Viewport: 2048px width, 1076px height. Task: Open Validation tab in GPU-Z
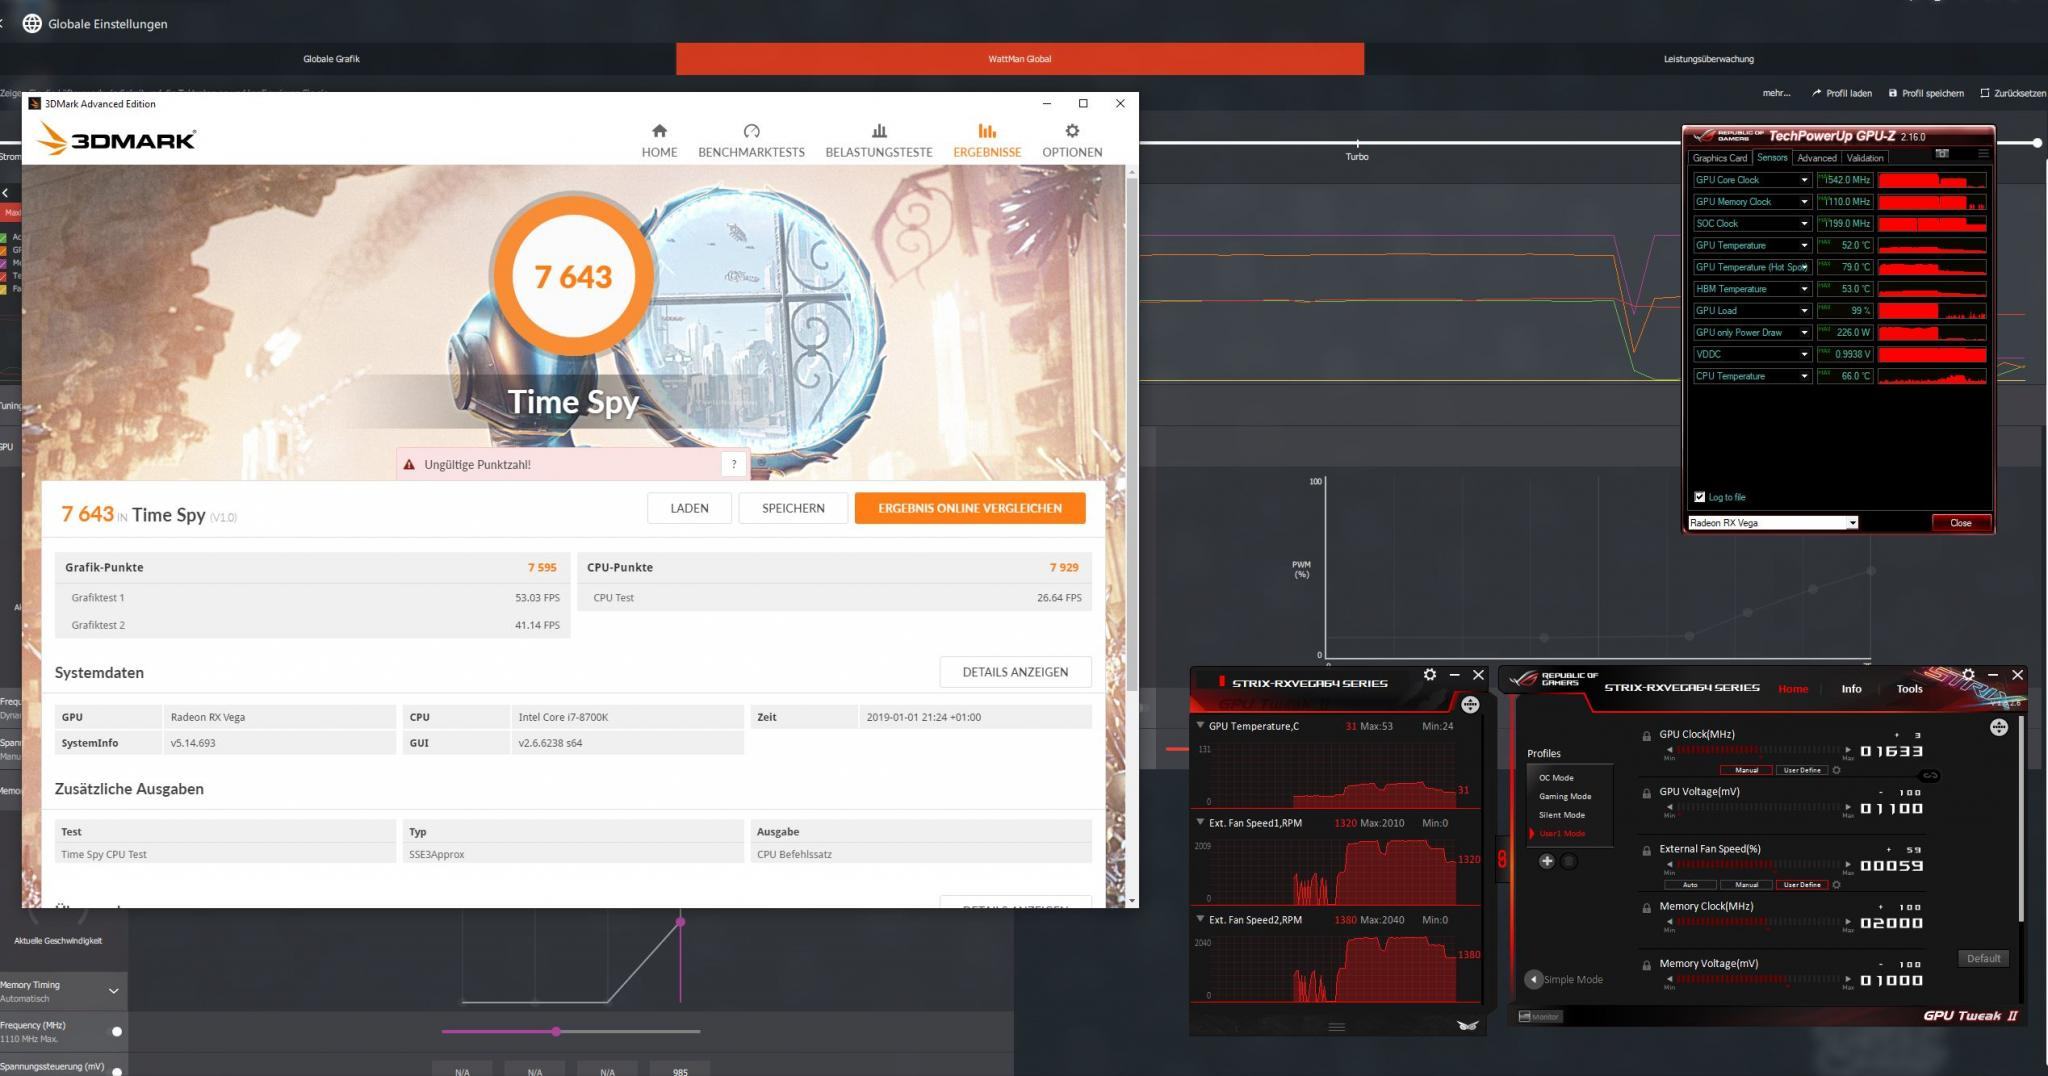[1865, 158]
